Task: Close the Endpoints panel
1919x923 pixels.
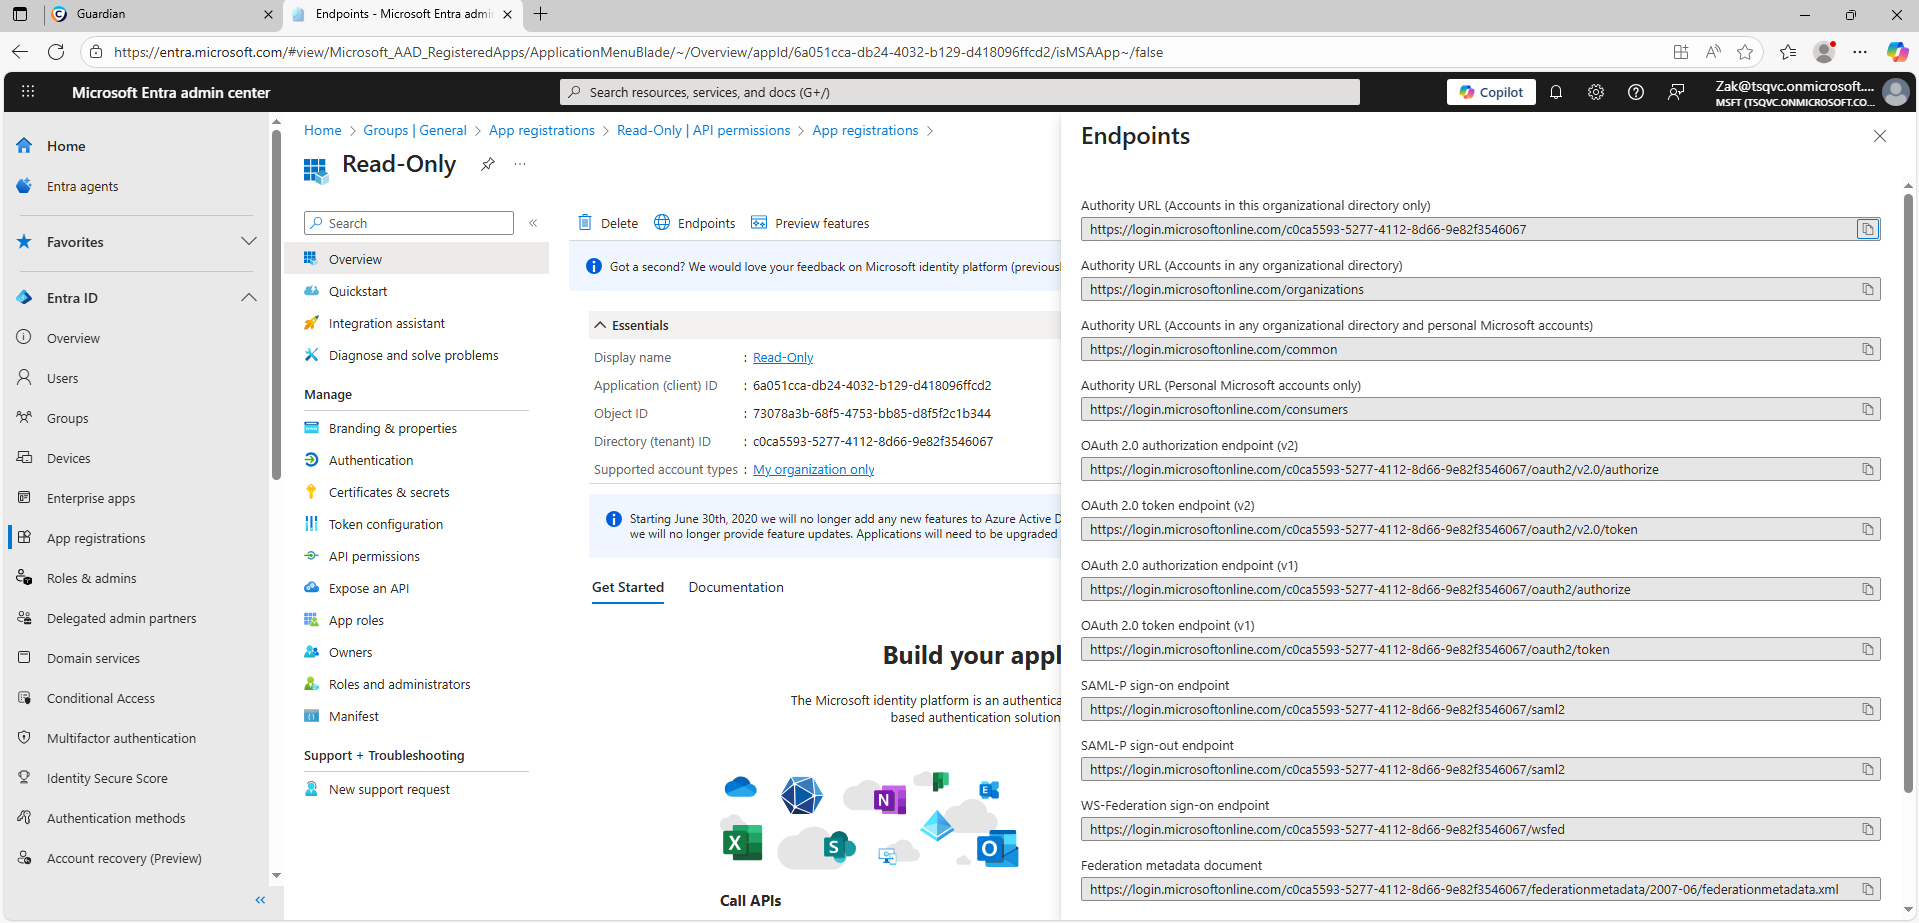Action: click(1879, 136)
